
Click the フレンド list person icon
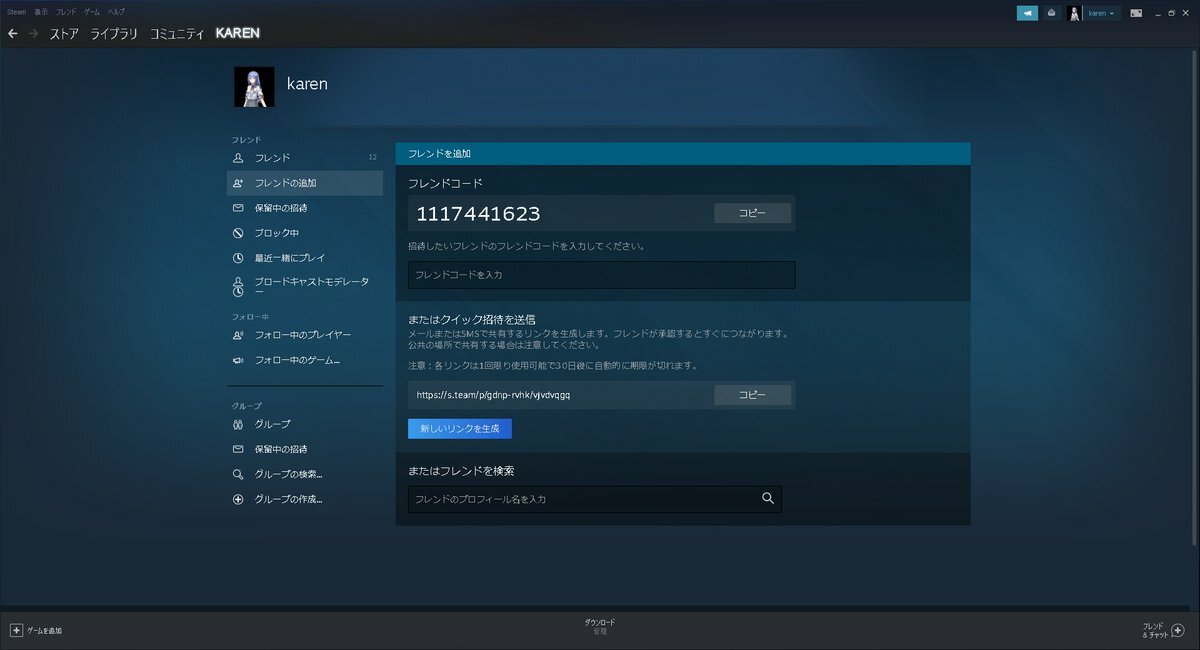pyautogui.click(x=238, y=158)
